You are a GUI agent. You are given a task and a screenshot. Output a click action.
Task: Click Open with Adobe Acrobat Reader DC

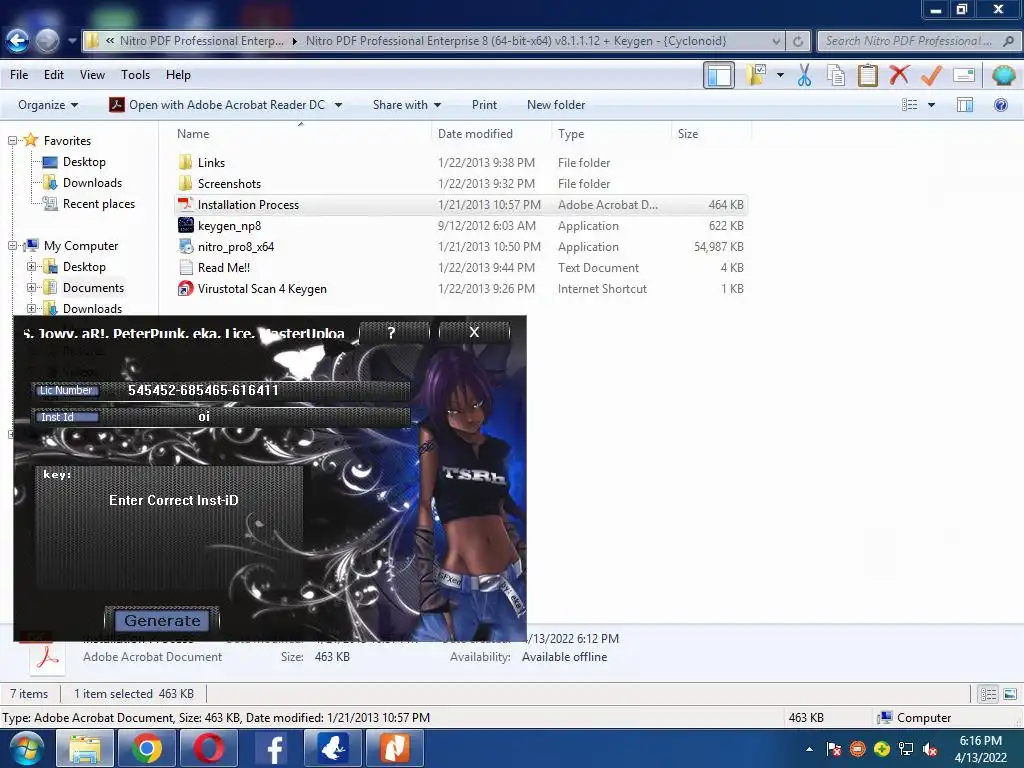pos(217,105)
